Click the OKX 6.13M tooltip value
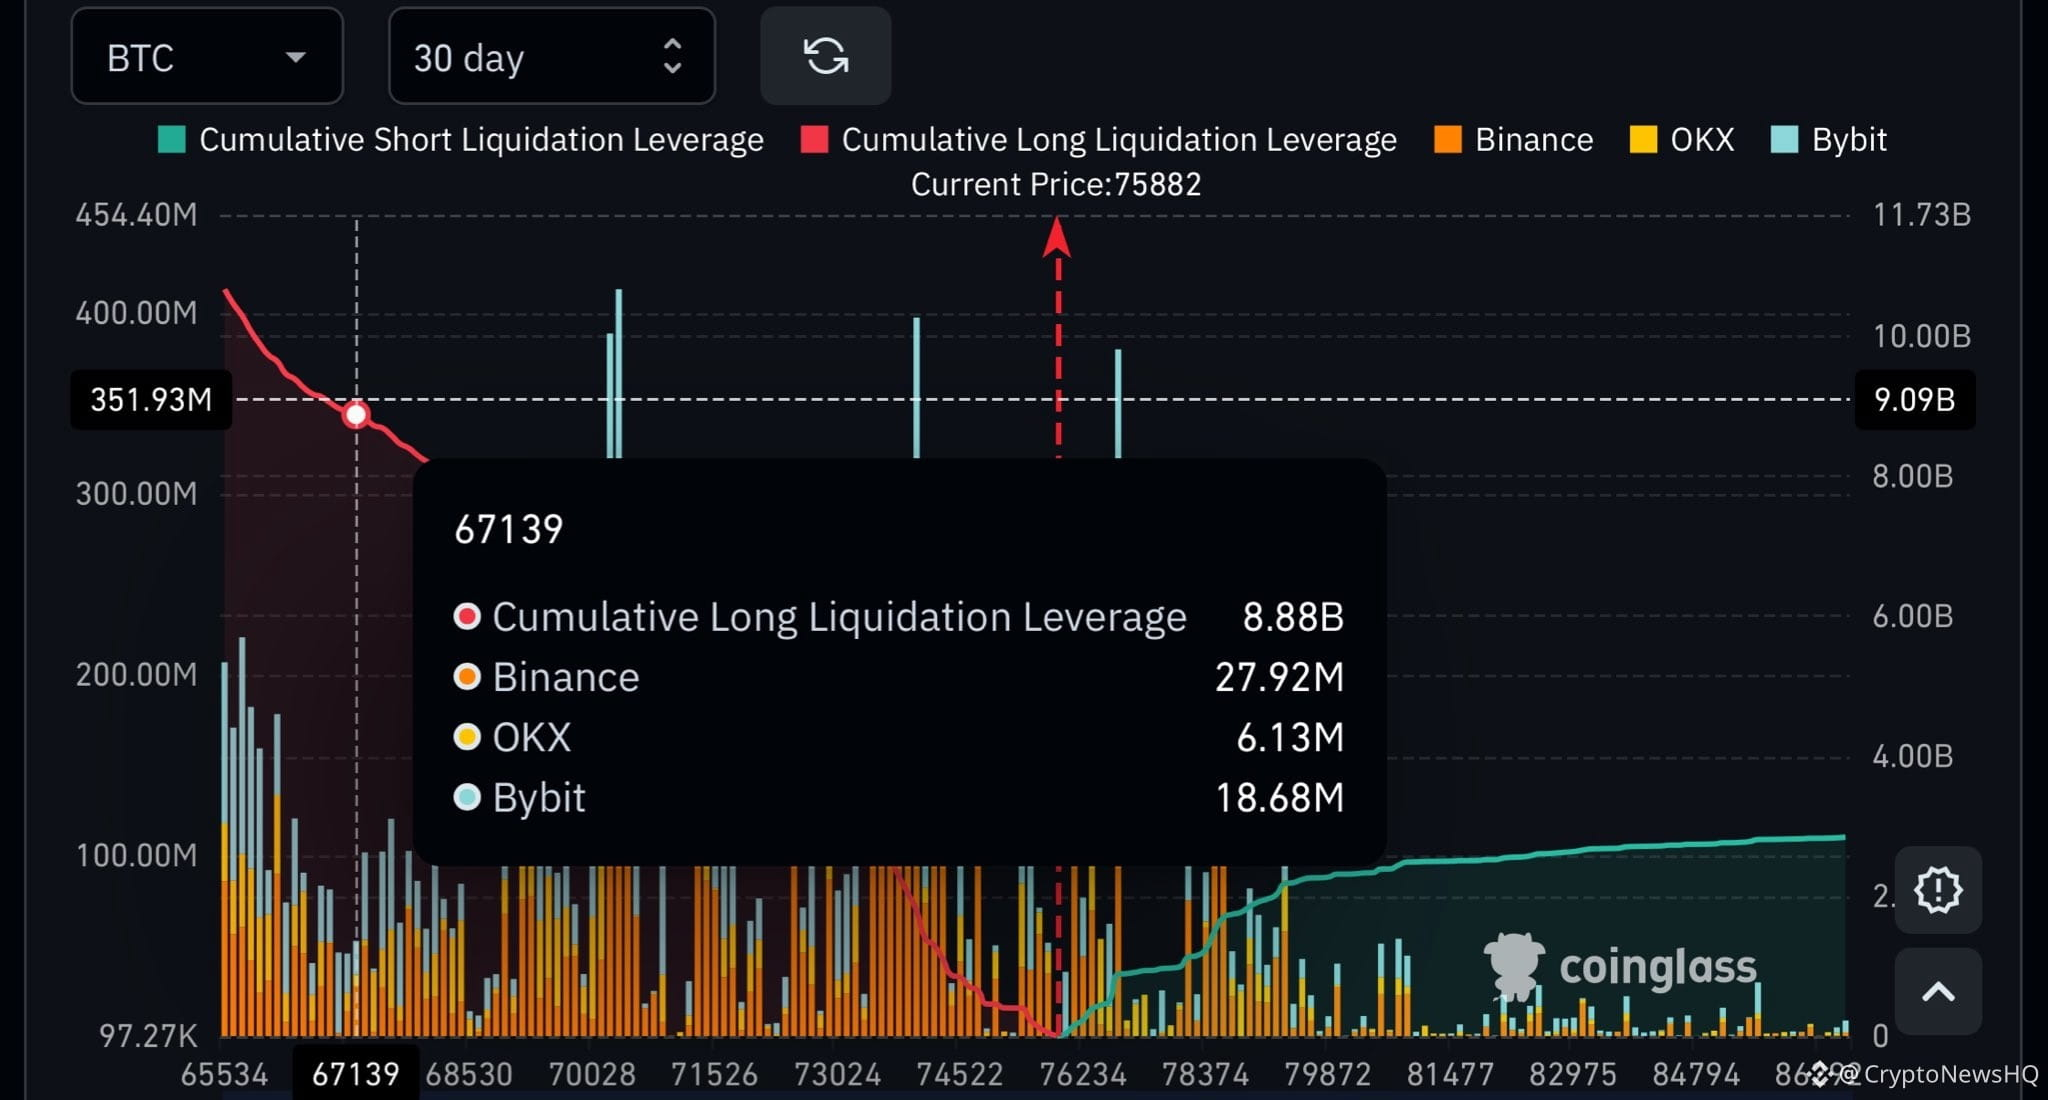Viewport: 2048px width, 1100px height. 1290,738
